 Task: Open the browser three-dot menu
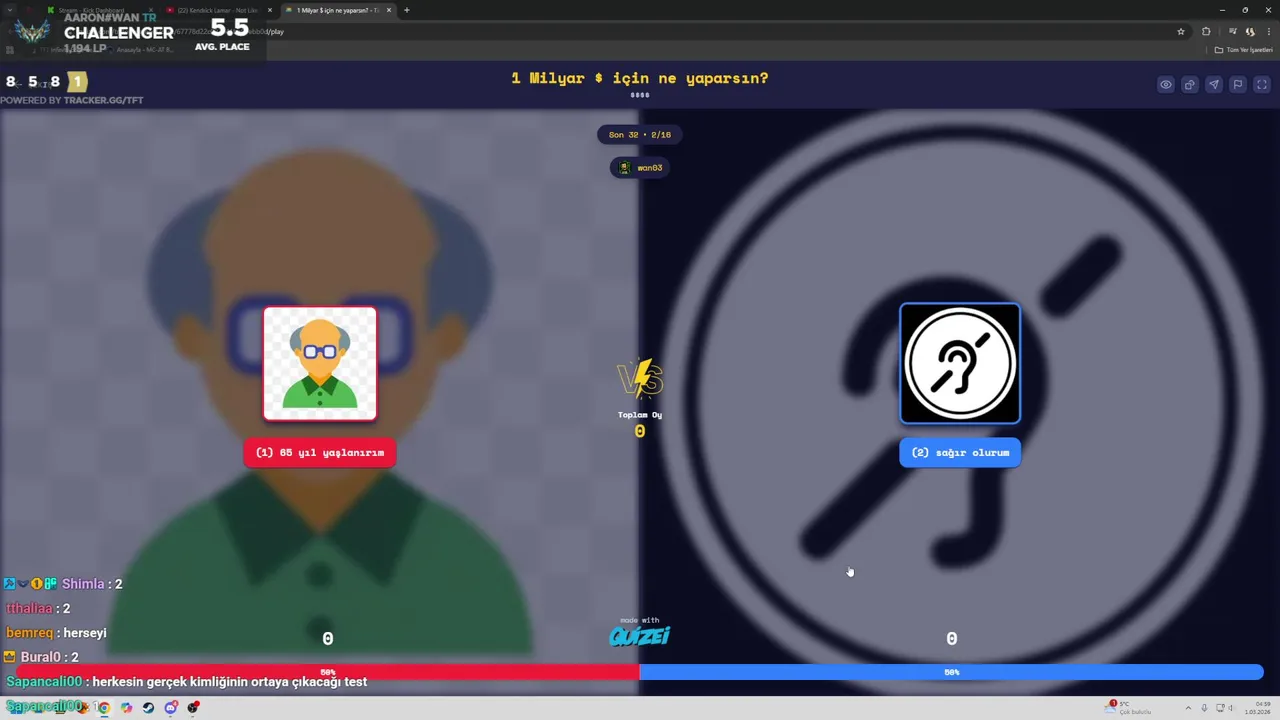(x=1269, y=31)
